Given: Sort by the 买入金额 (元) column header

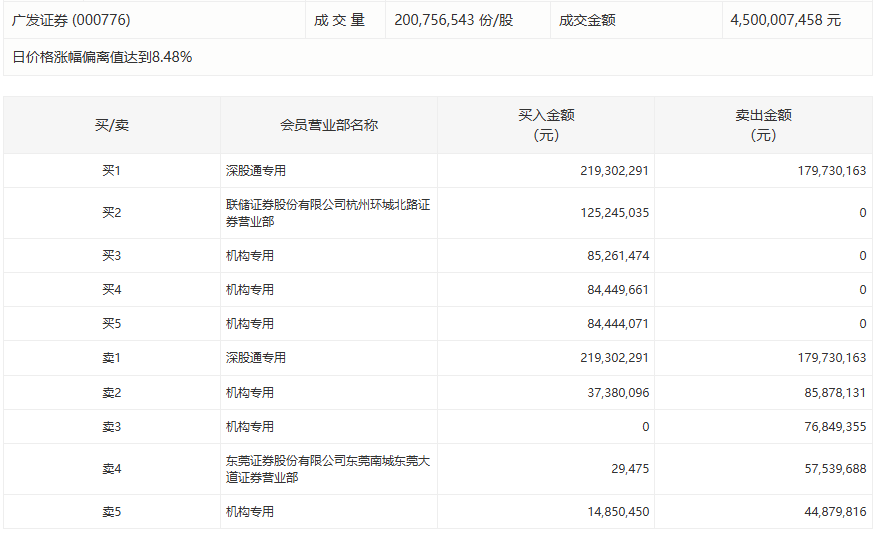Looking at the screenshot, I should coord(546,125).
